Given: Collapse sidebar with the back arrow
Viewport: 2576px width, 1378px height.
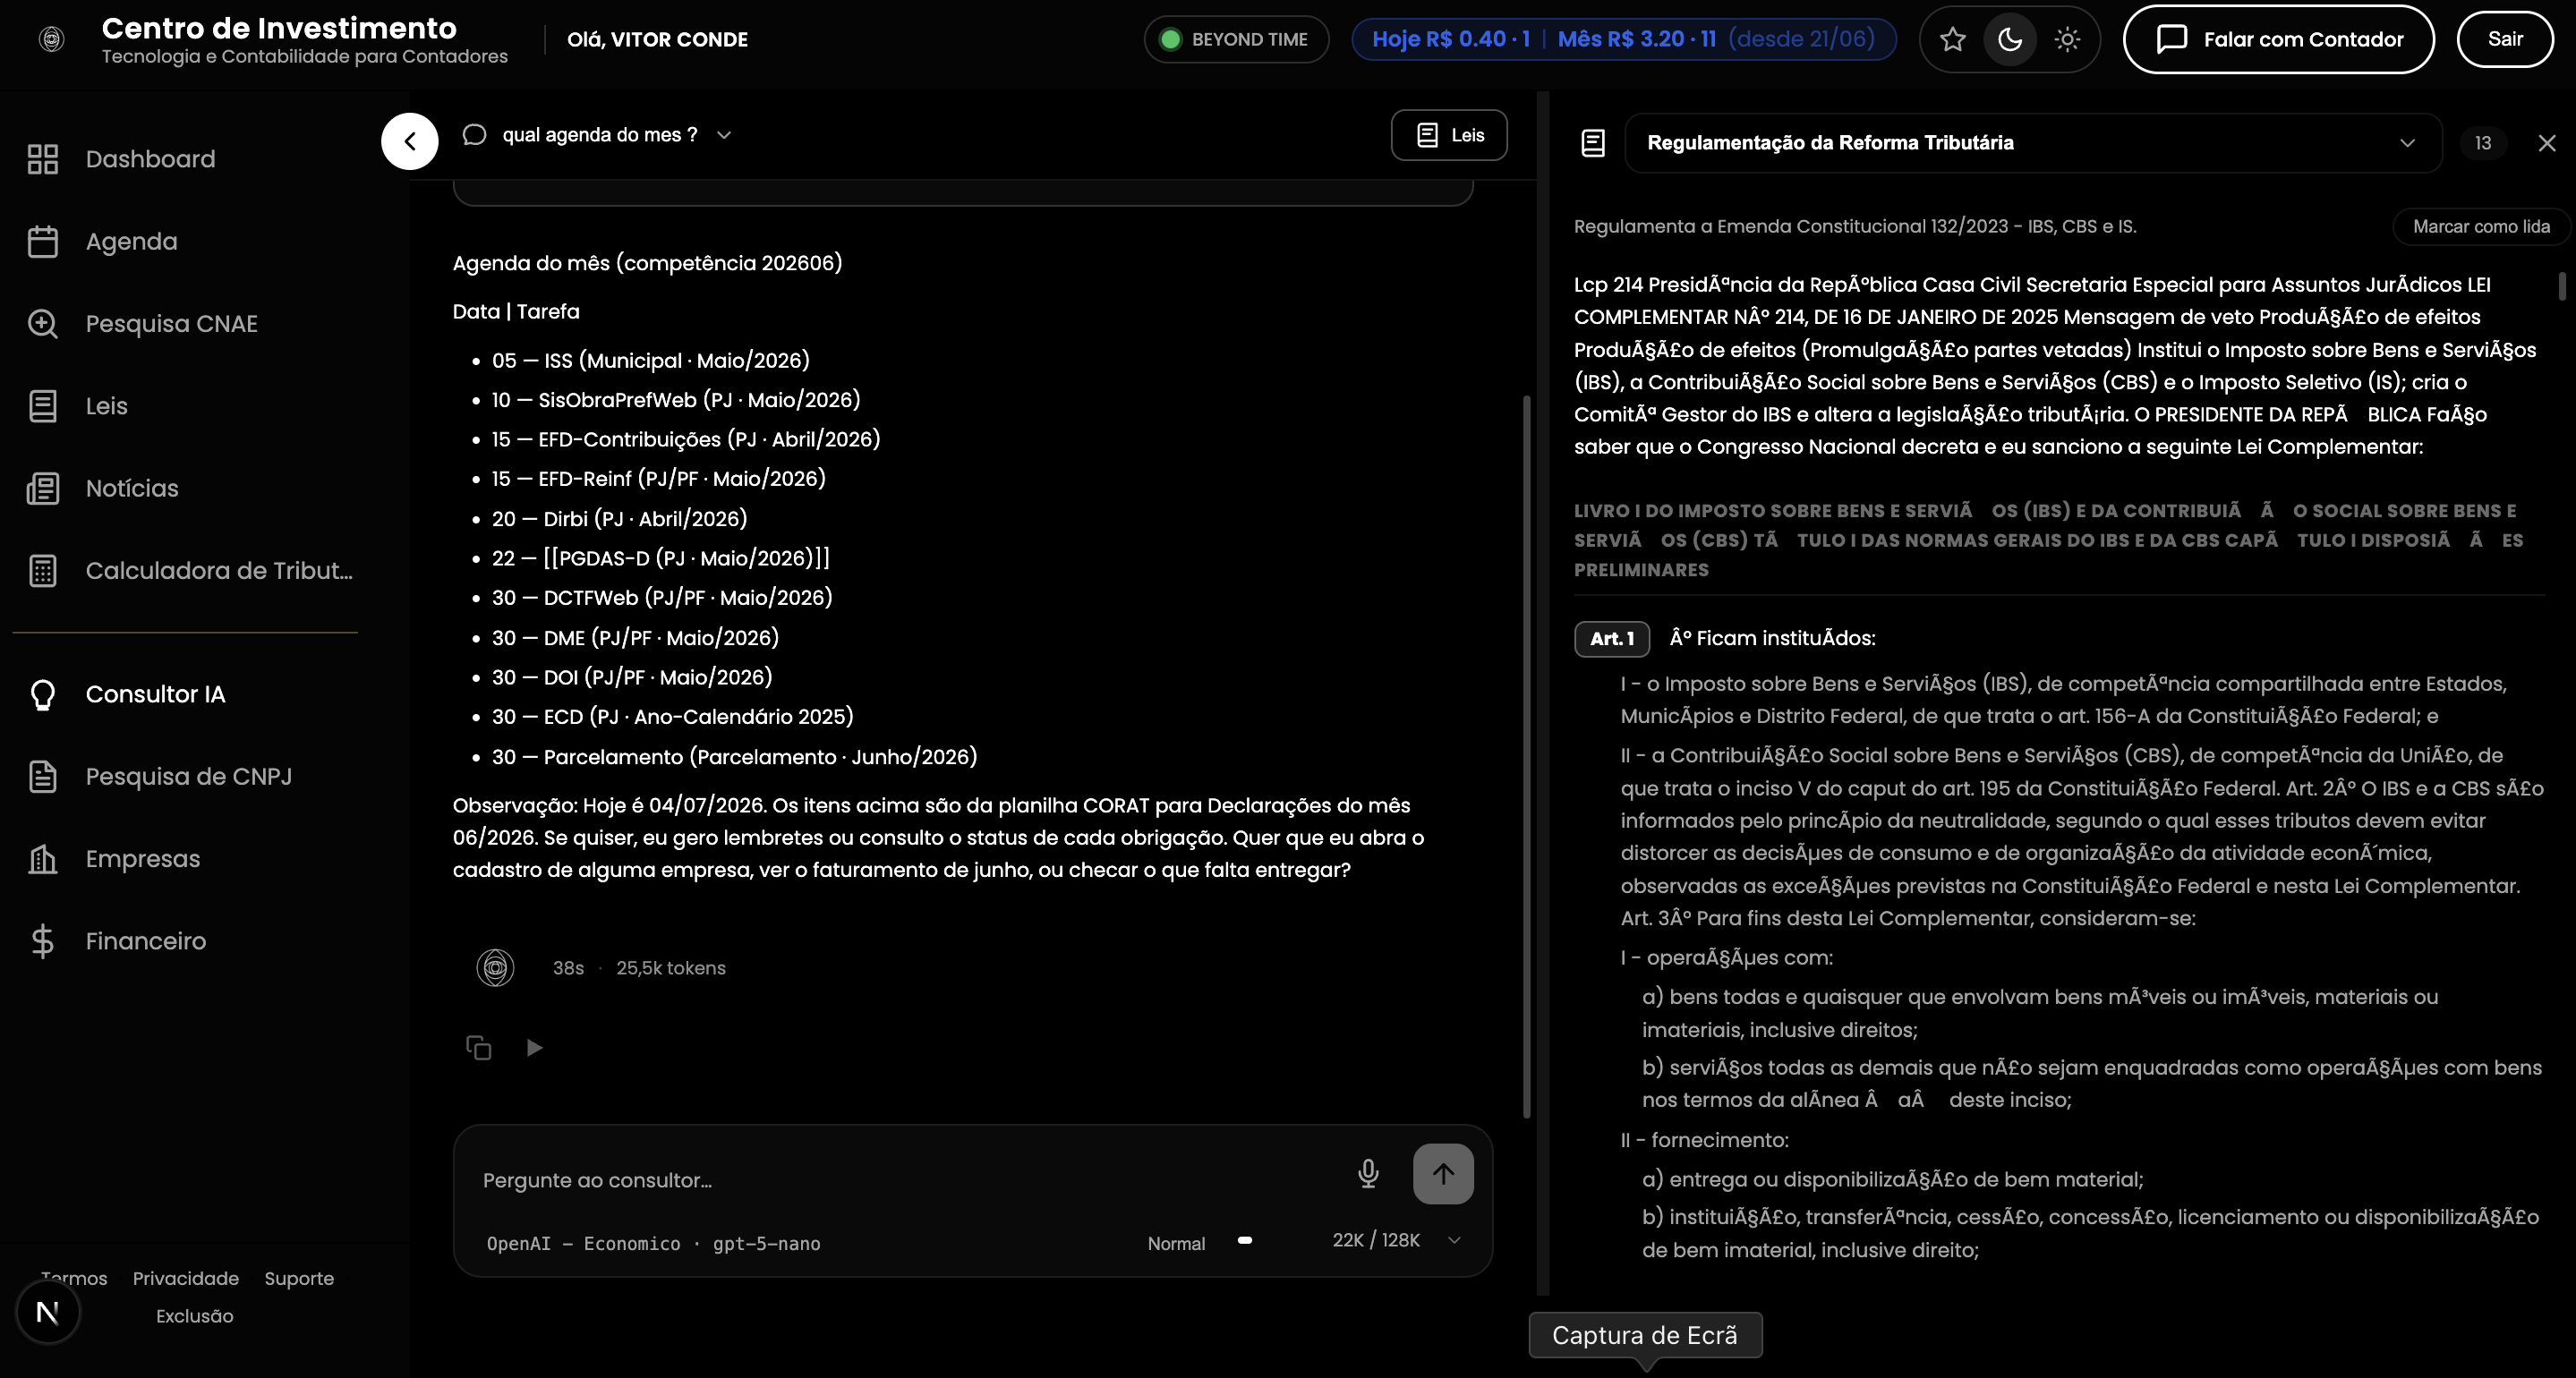Looking at the screenshot, I should [x=409, y=141].
